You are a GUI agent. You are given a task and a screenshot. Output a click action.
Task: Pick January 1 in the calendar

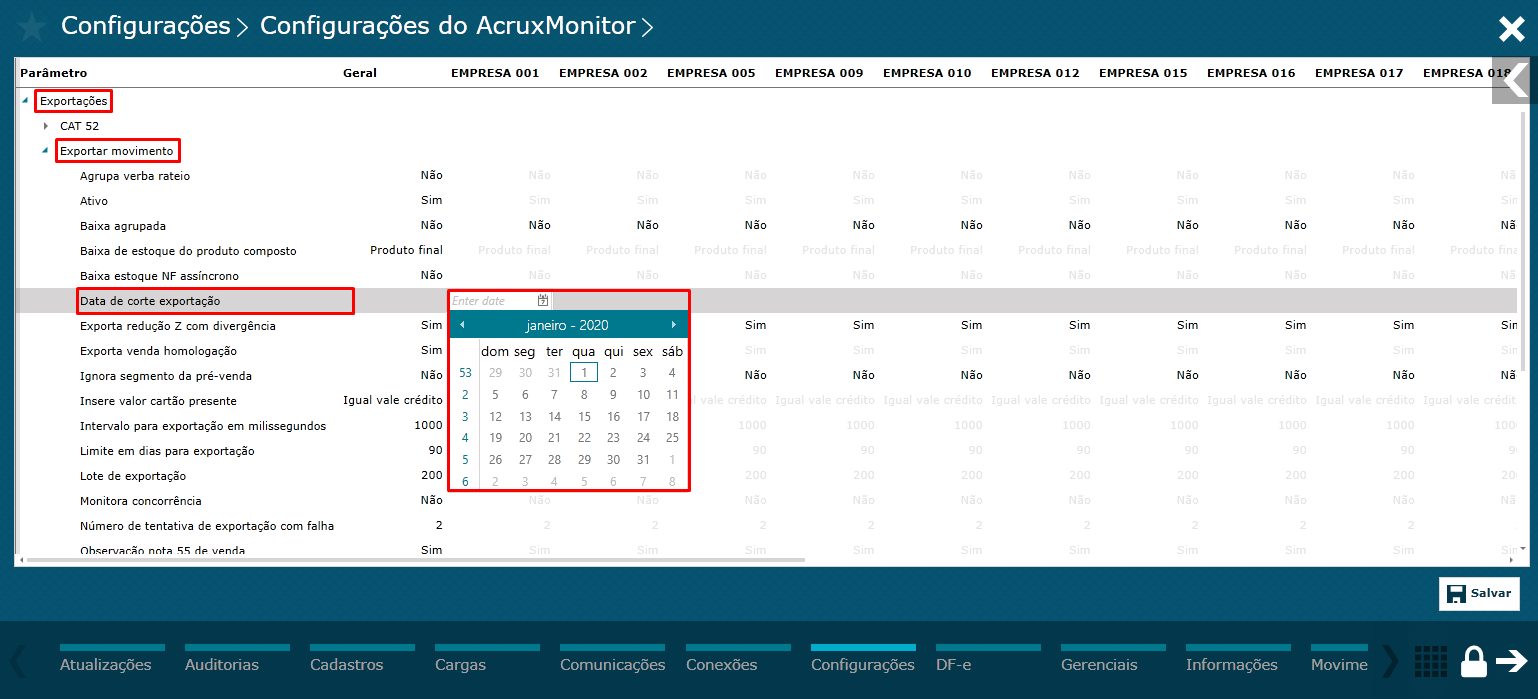pyautogui.click(x=584, y=373)
